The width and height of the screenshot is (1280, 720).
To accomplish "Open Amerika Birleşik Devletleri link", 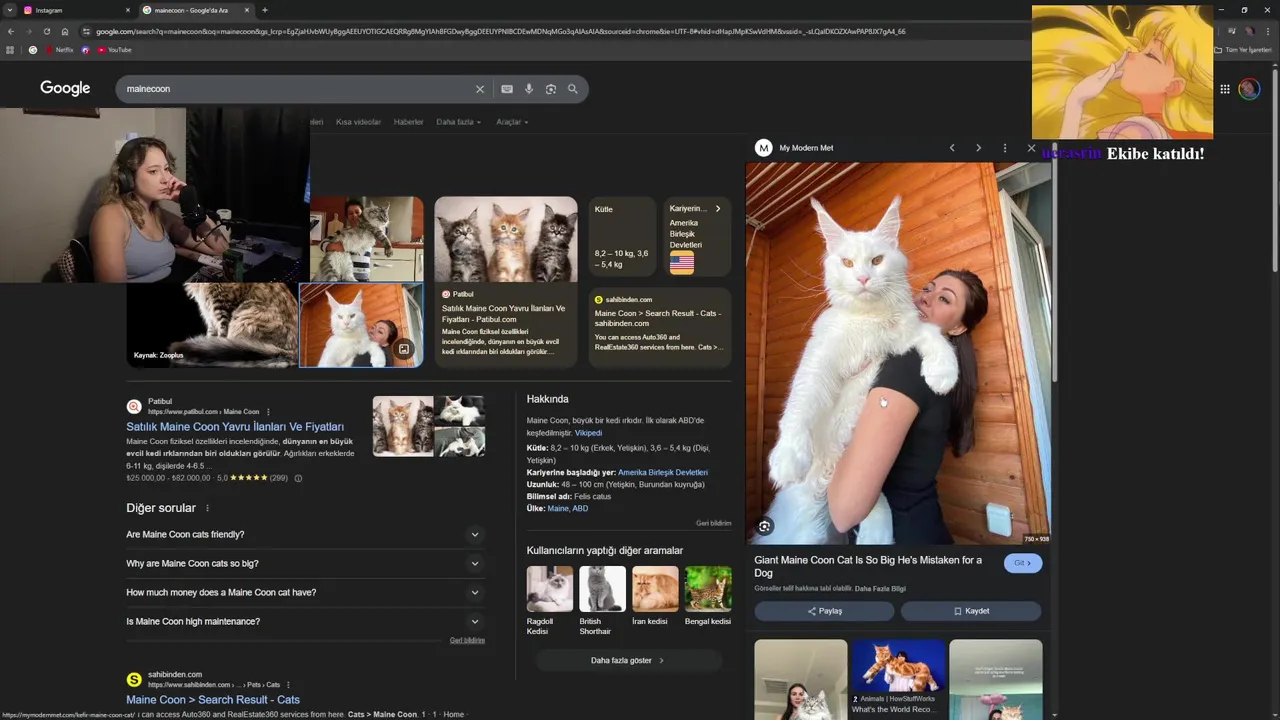I will [x=663, y=473].
